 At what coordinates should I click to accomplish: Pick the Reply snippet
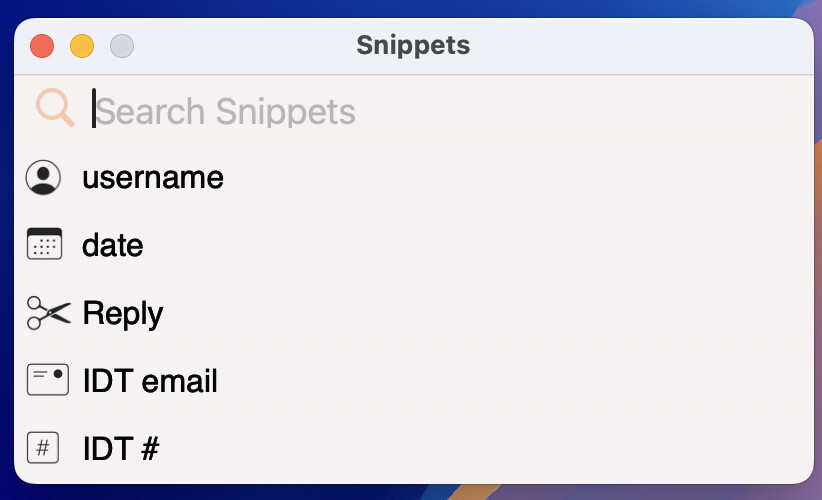(123, 313)
